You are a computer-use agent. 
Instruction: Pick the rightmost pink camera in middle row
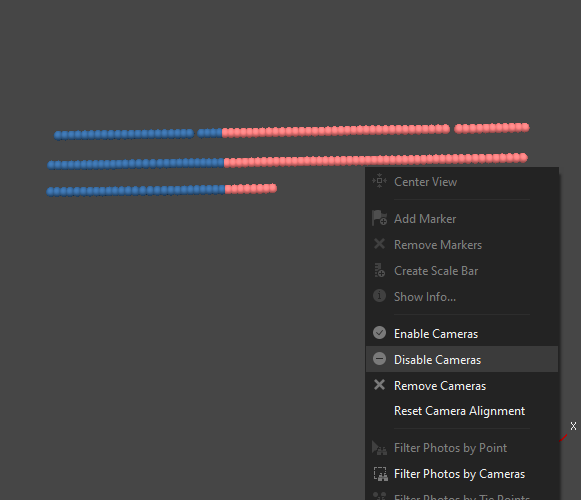(x=523, y=157)
